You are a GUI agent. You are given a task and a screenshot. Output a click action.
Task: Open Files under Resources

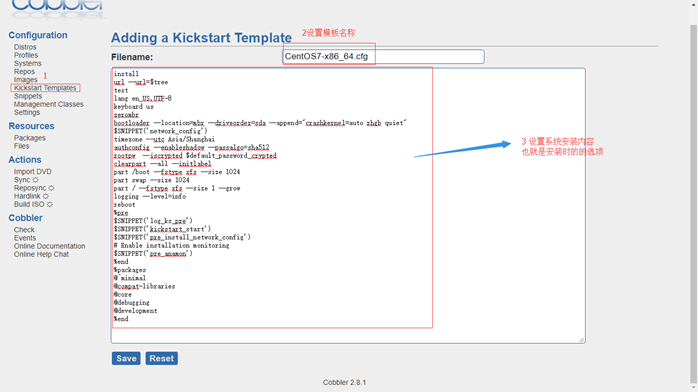click(x=21, y=146)
